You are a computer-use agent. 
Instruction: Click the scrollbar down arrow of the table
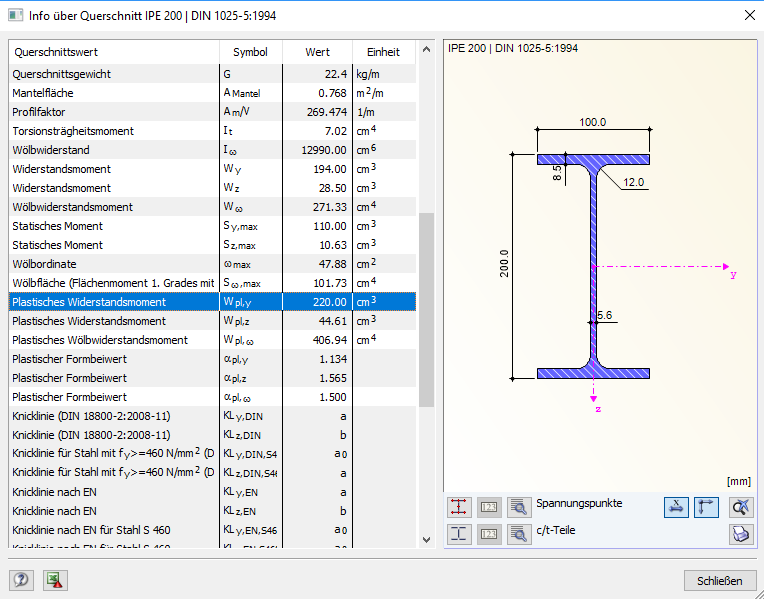click(x=426, y=540)
